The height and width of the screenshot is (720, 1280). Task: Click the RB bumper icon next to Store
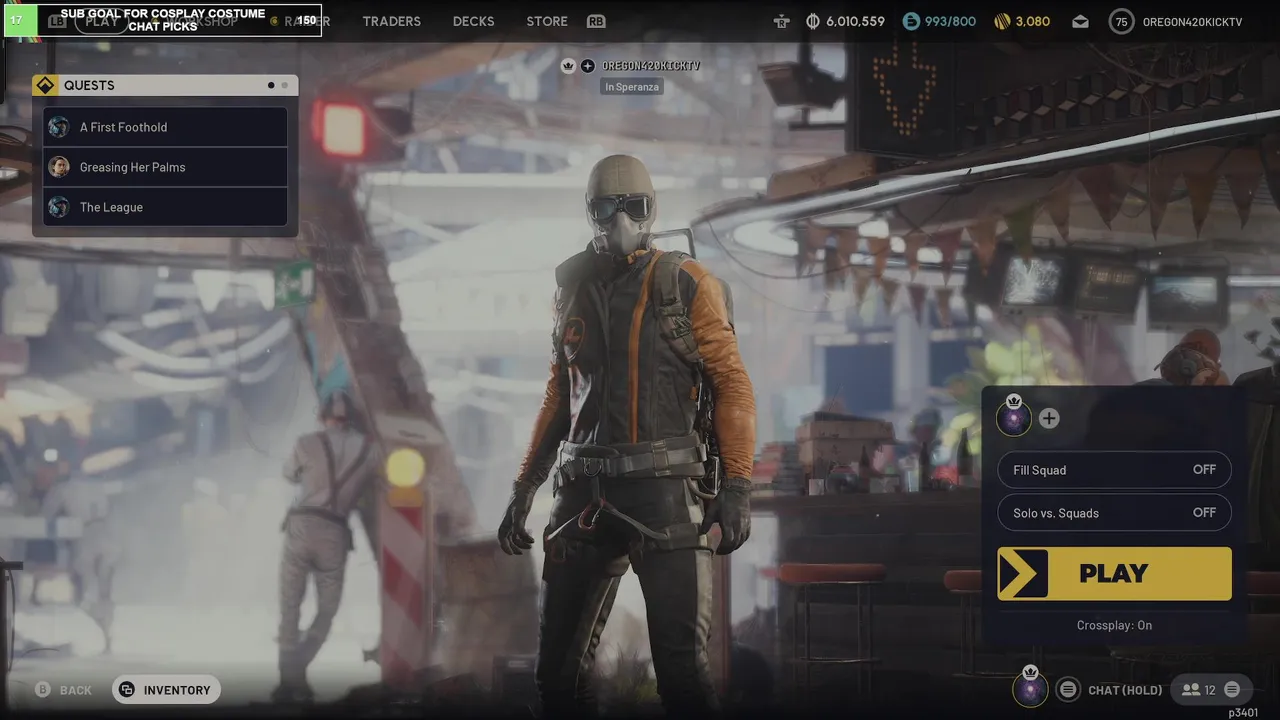(x=596, y=21)
